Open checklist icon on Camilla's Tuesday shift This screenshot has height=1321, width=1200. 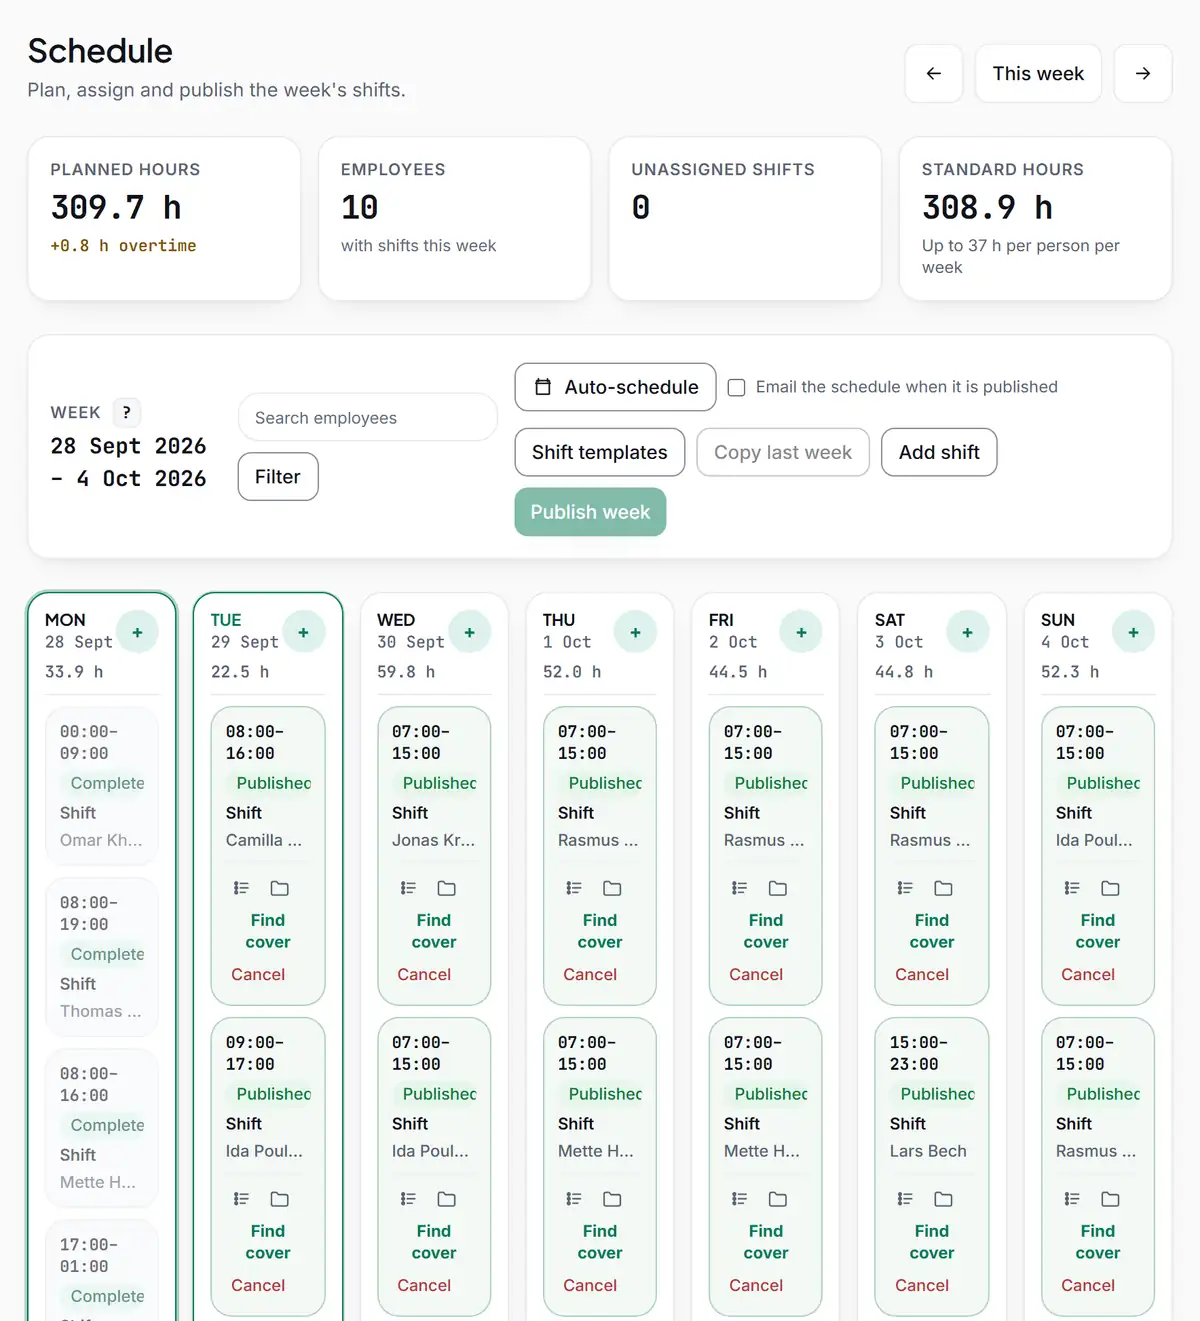pyautogui.click(x=241, y=888)
